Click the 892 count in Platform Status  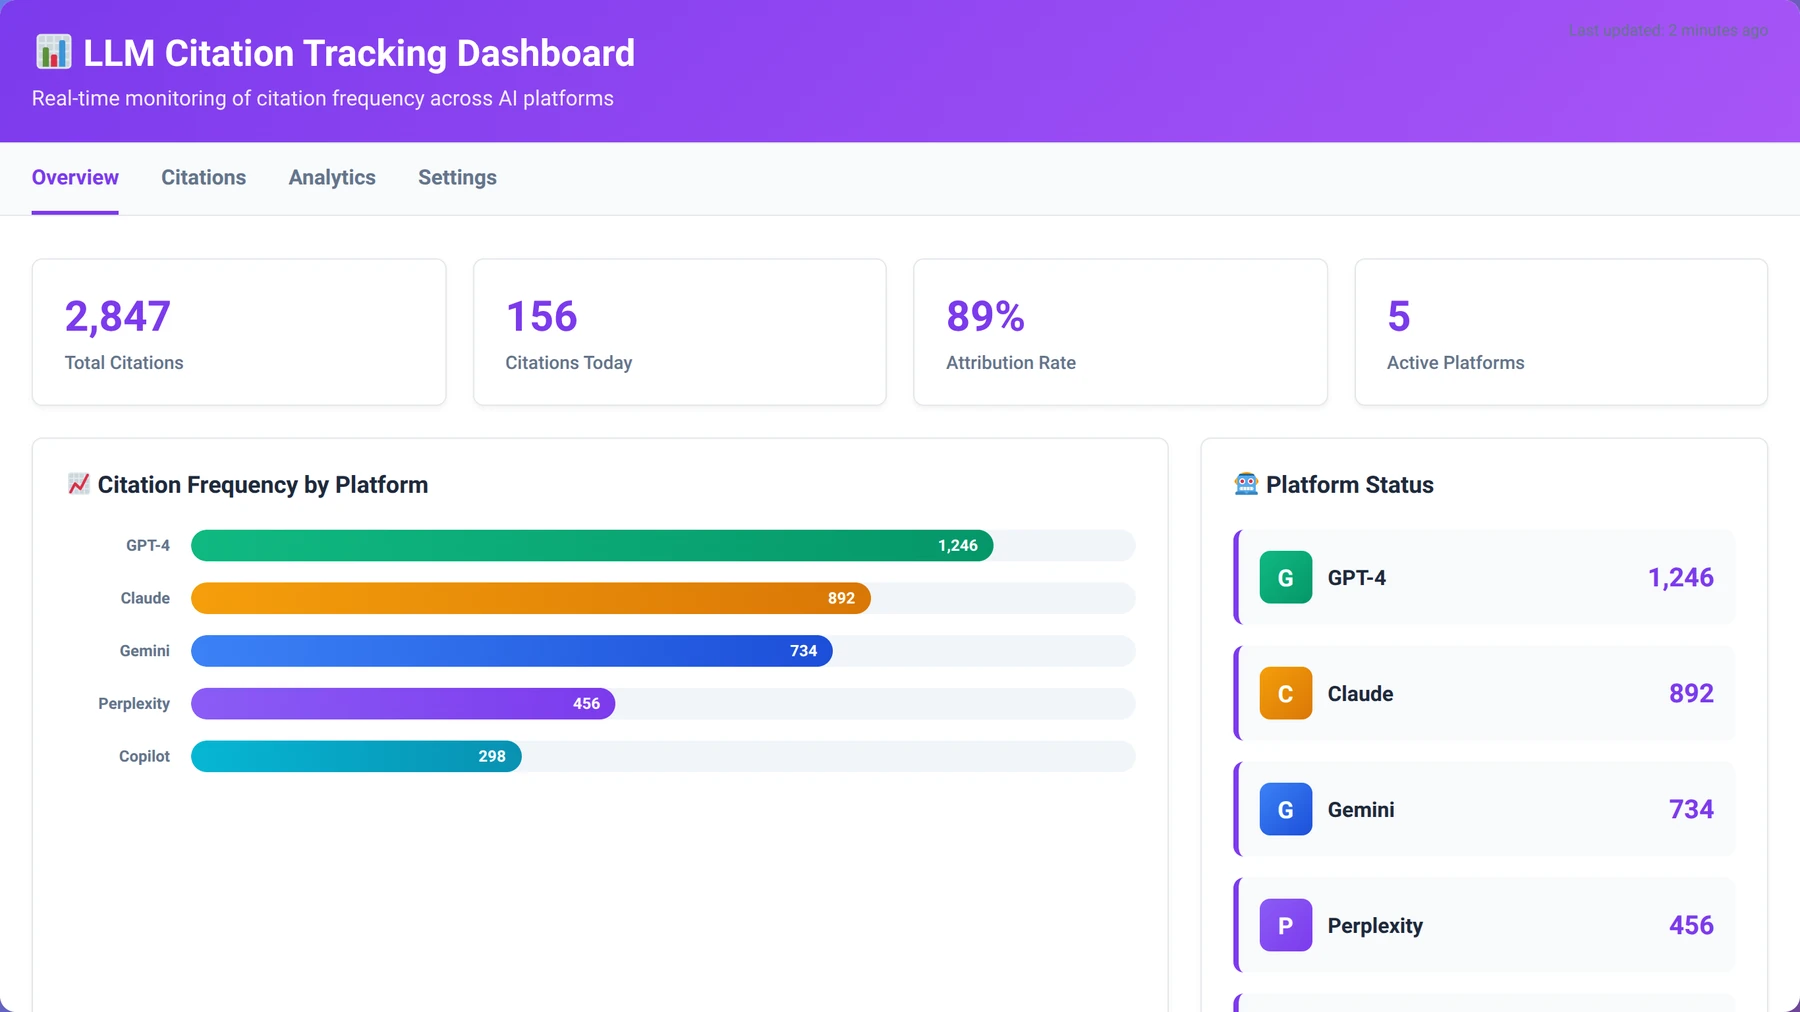1691,693
